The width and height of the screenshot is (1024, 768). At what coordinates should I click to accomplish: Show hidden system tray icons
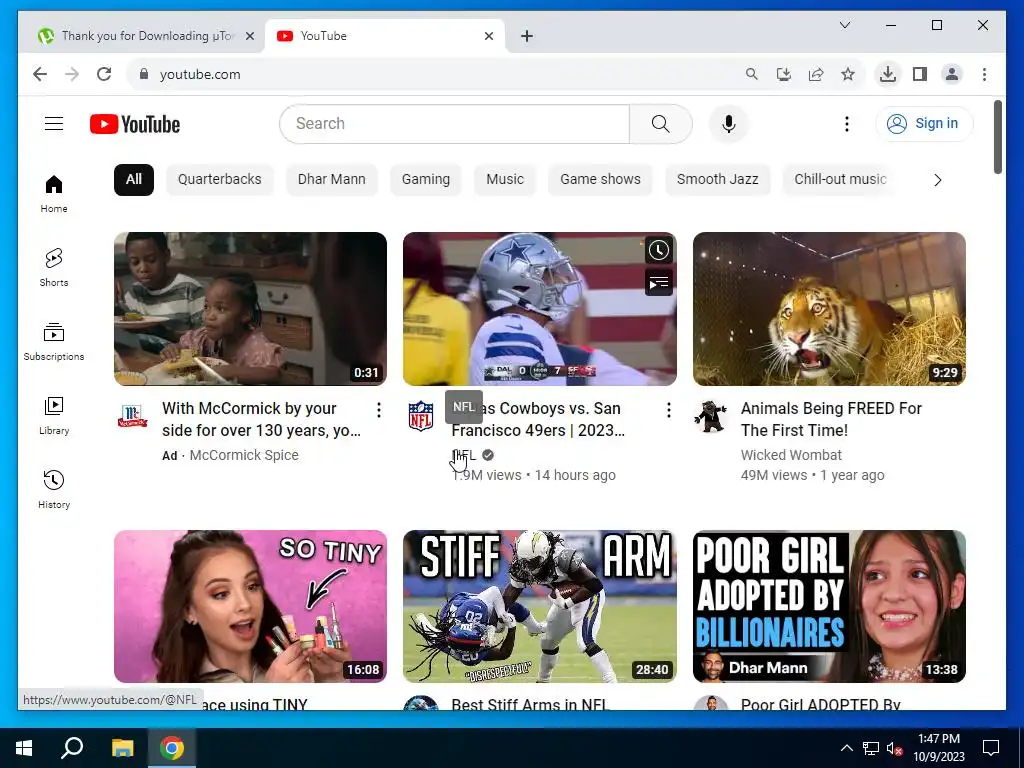846,748
